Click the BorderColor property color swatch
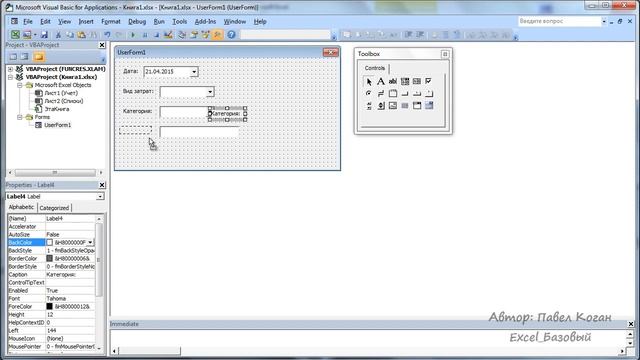The height and width of the screenshot is (360, 640). [49, 258]
